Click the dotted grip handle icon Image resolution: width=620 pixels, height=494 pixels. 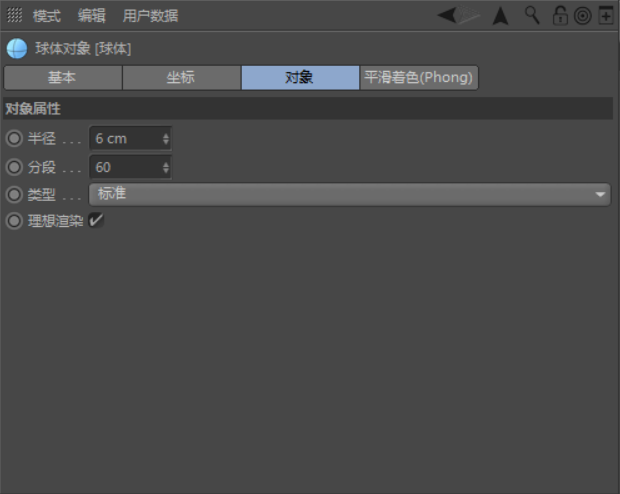coord(15,15)
